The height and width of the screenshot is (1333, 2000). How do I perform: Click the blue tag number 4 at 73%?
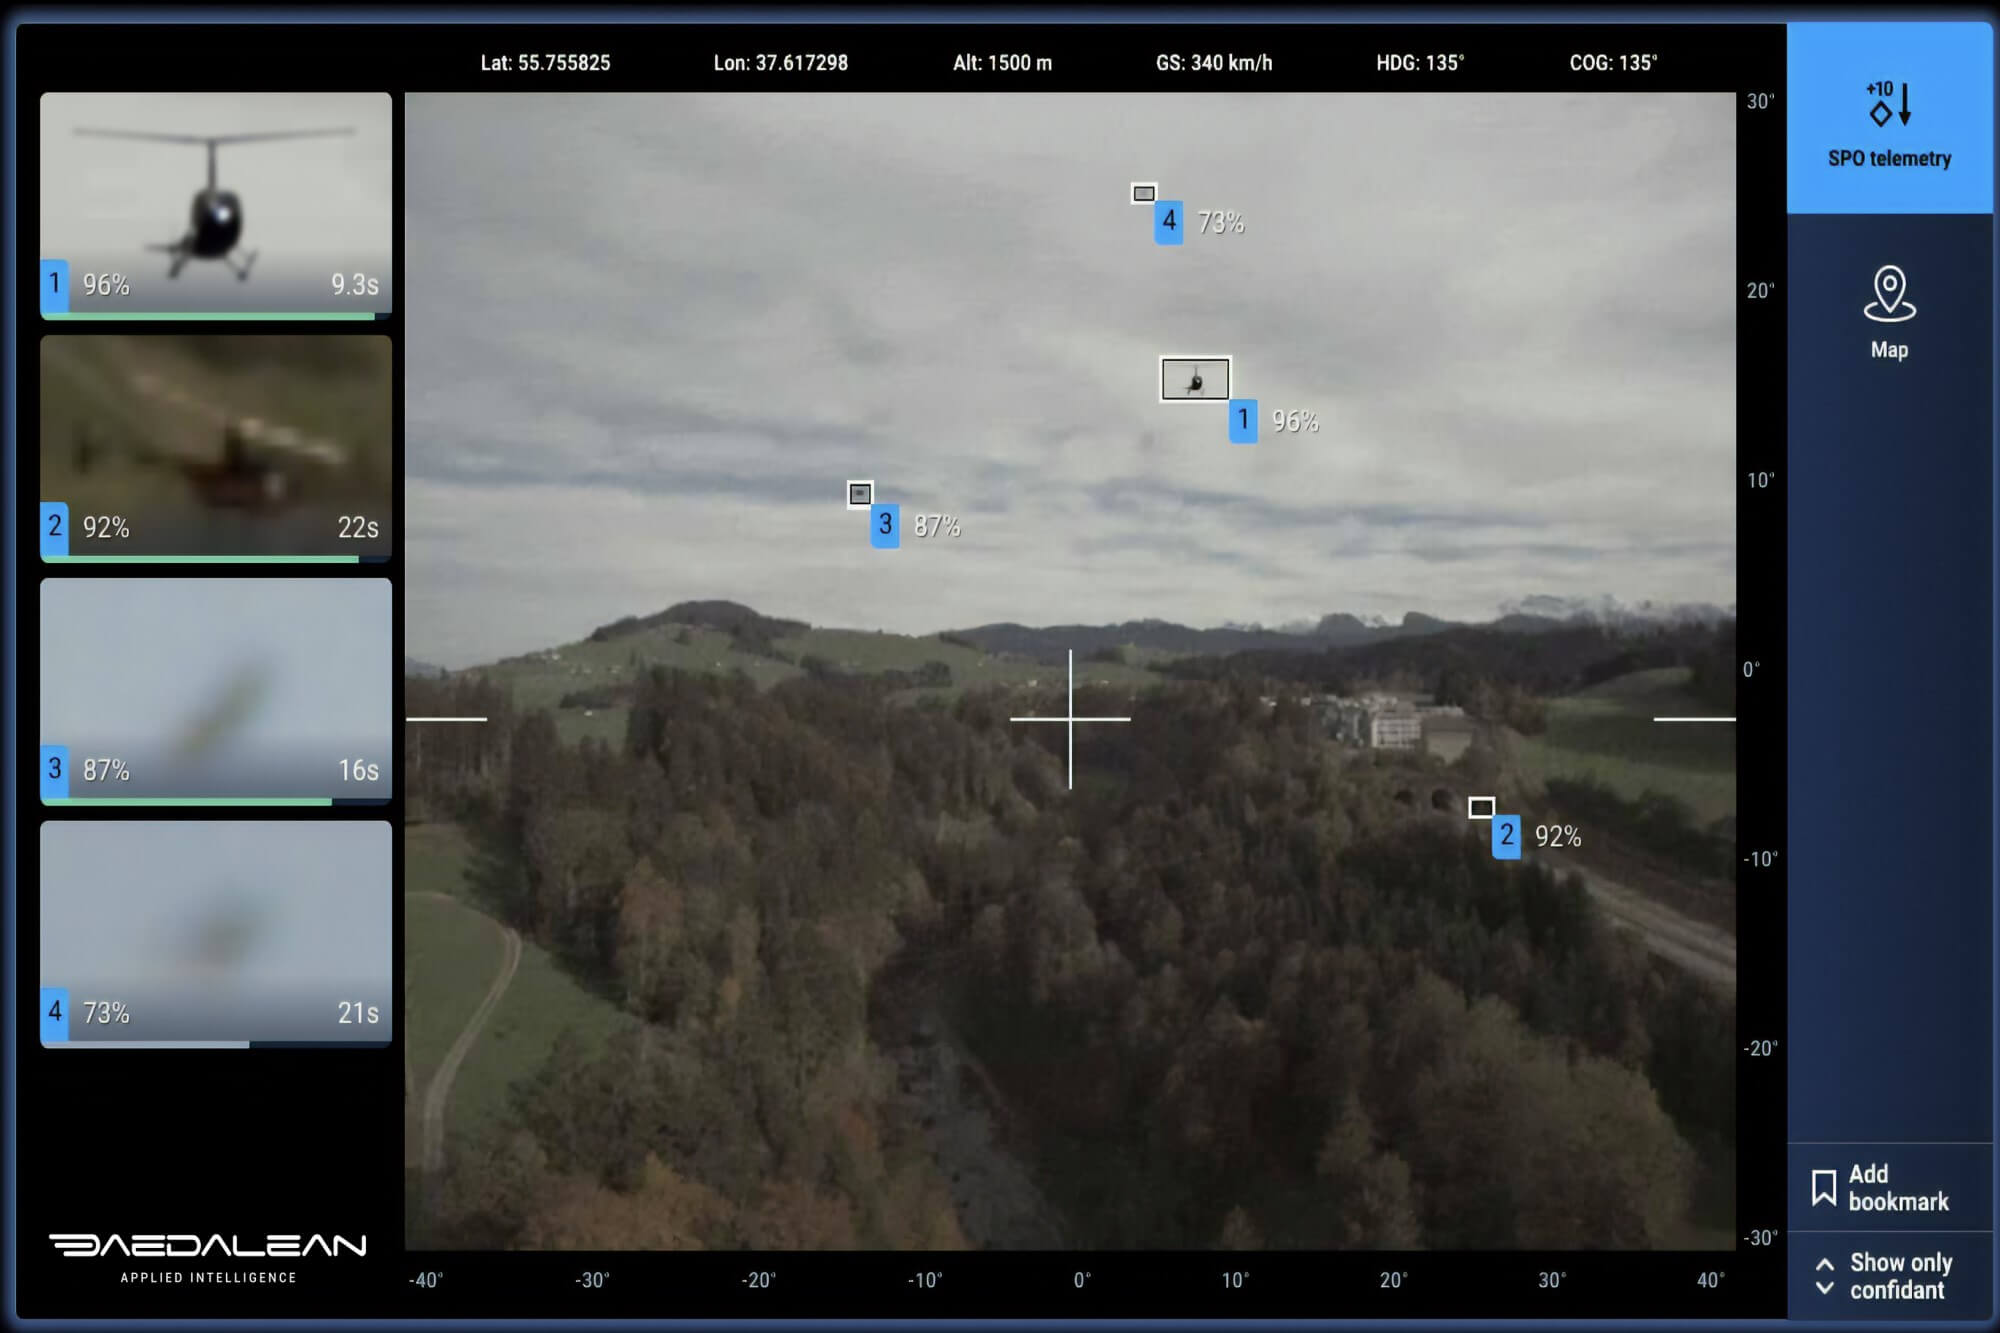tap(1168, 222)
